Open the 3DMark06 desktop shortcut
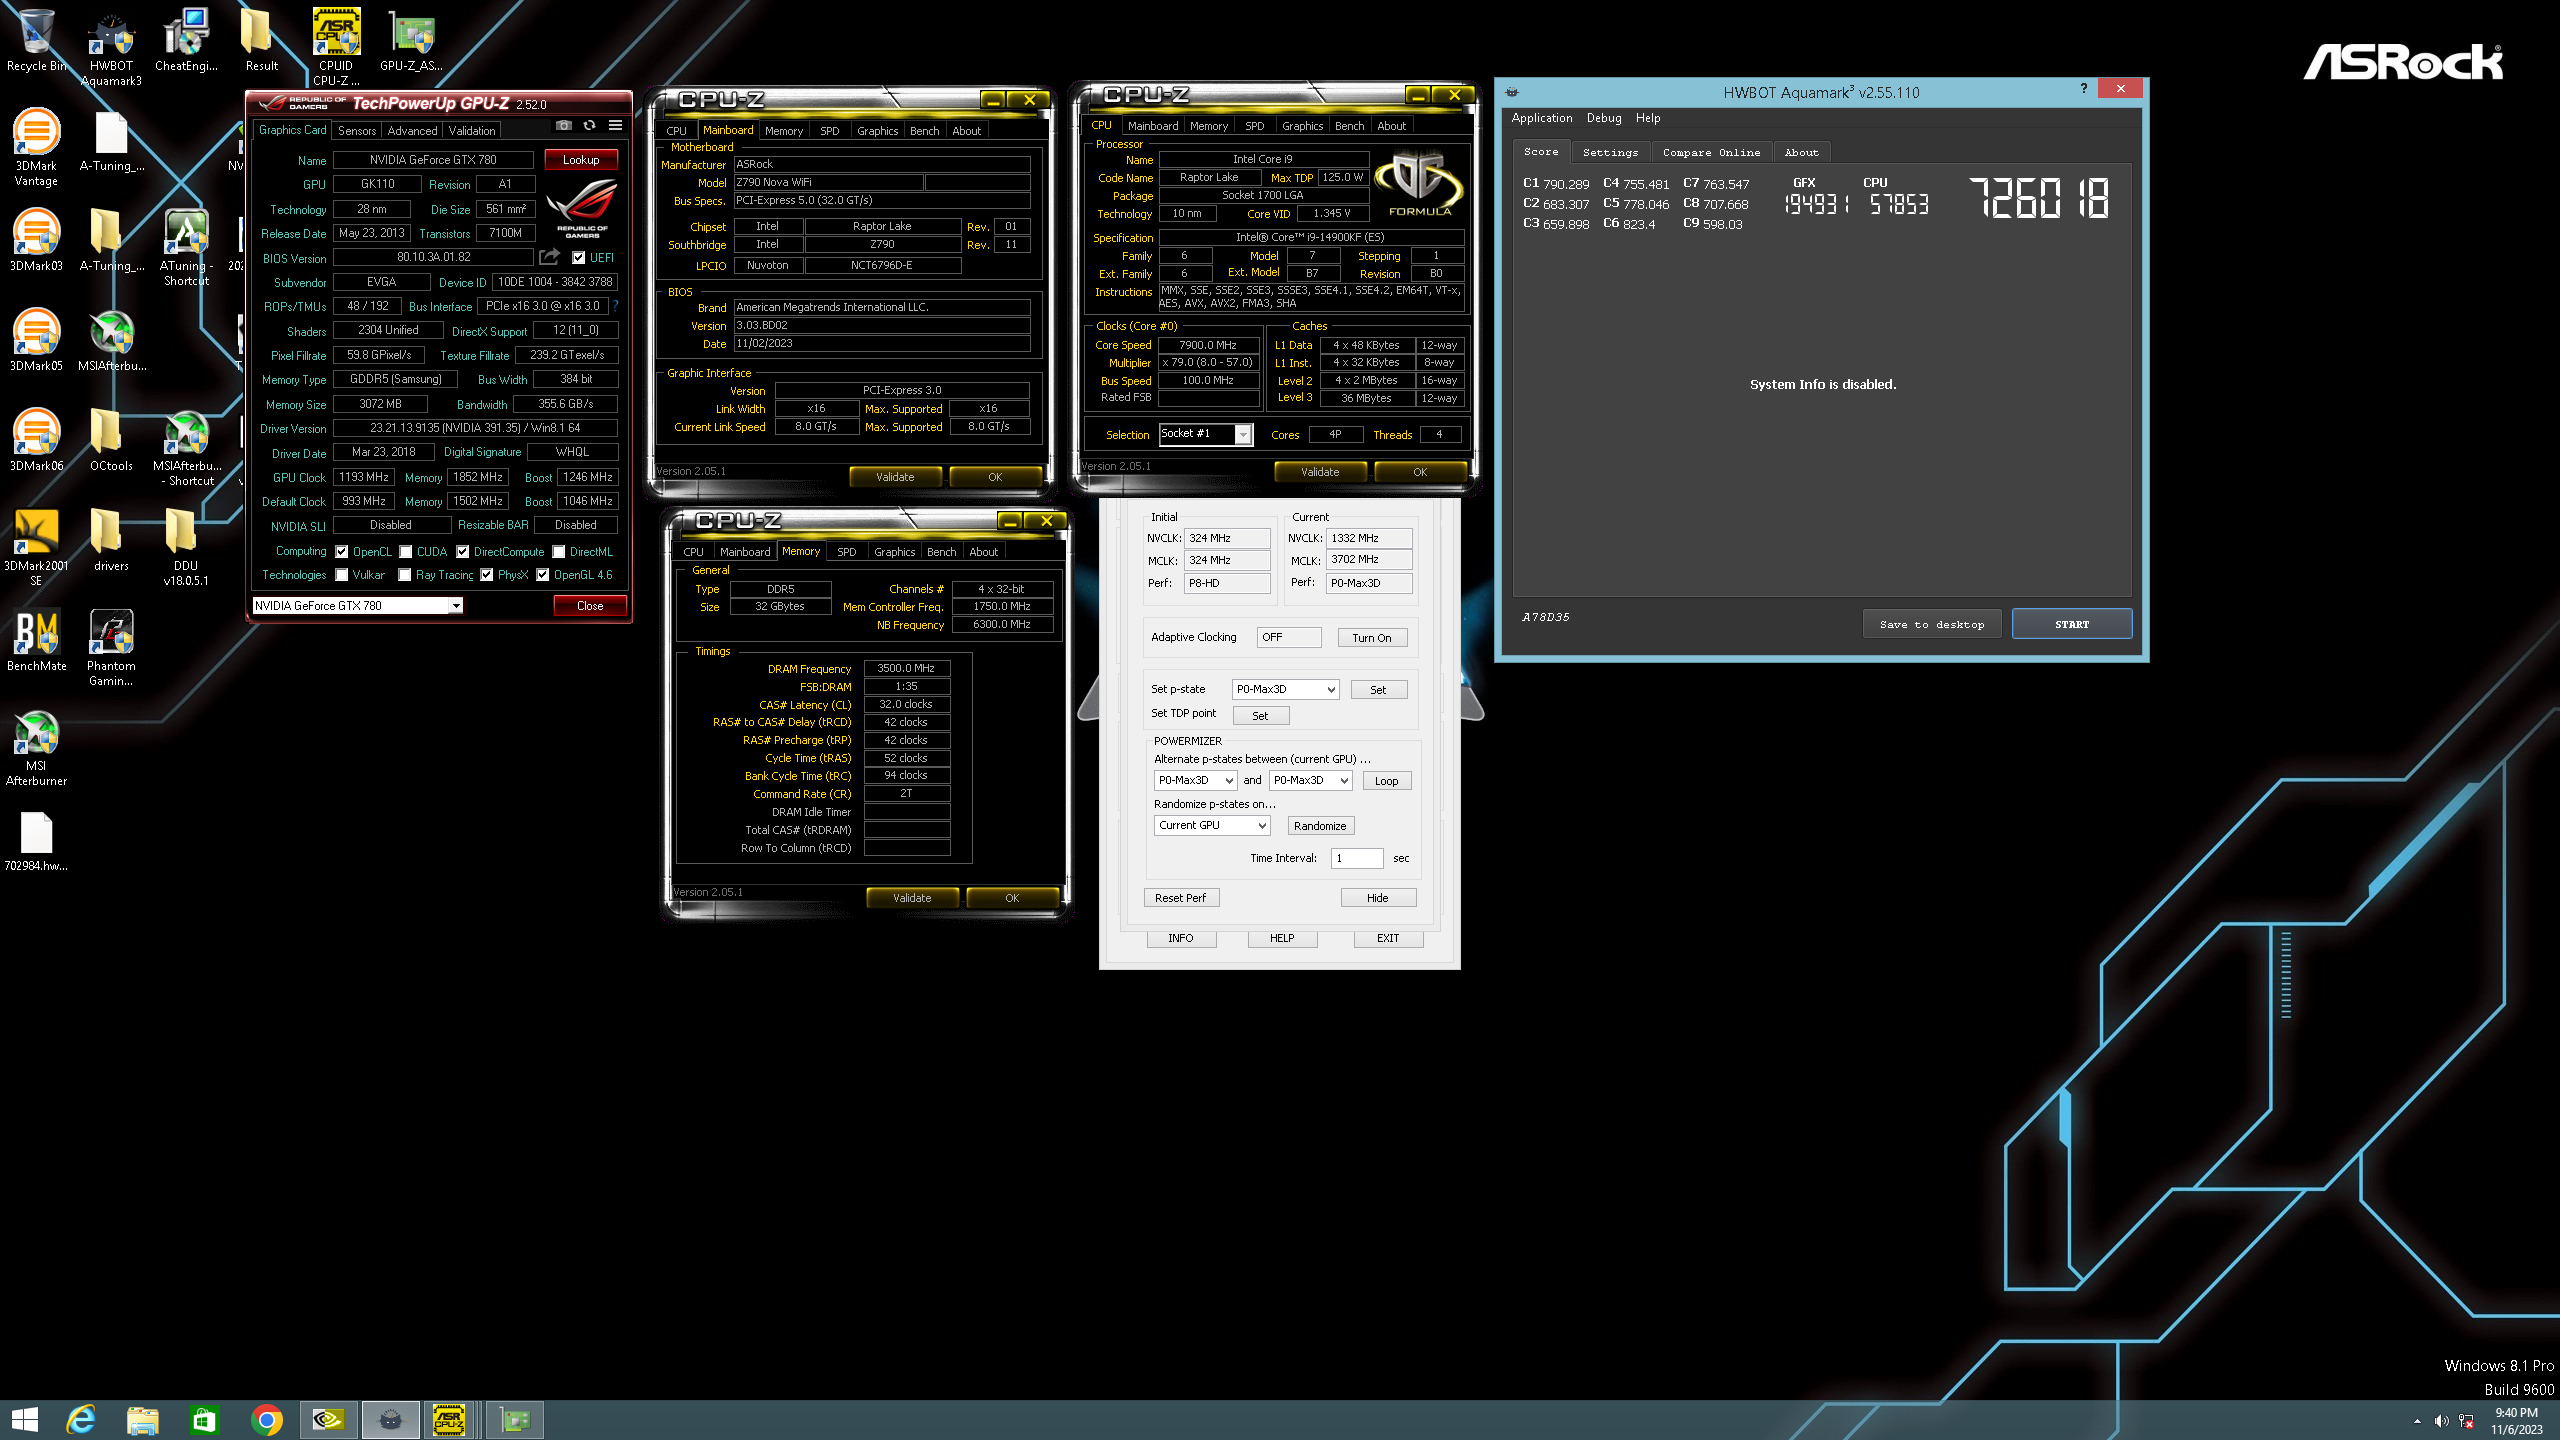Image resolution: width=2560 pixels, height=1440 pixels. 36,440
